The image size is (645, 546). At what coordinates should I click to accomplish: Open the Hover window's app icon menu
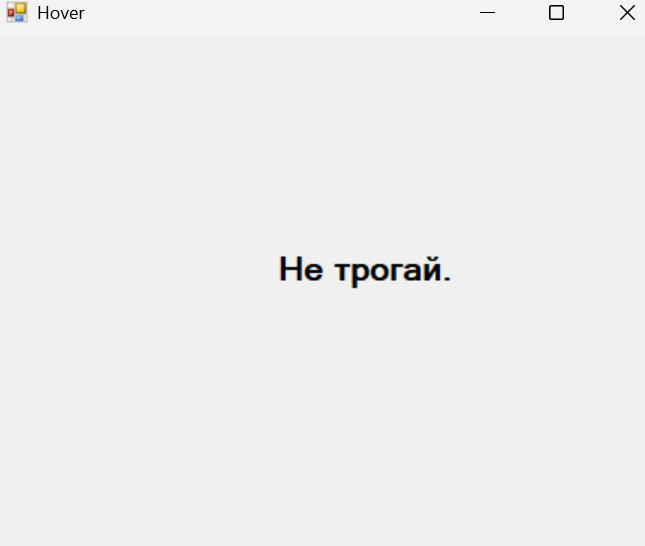pyautogui.click(x=17, y=12)
